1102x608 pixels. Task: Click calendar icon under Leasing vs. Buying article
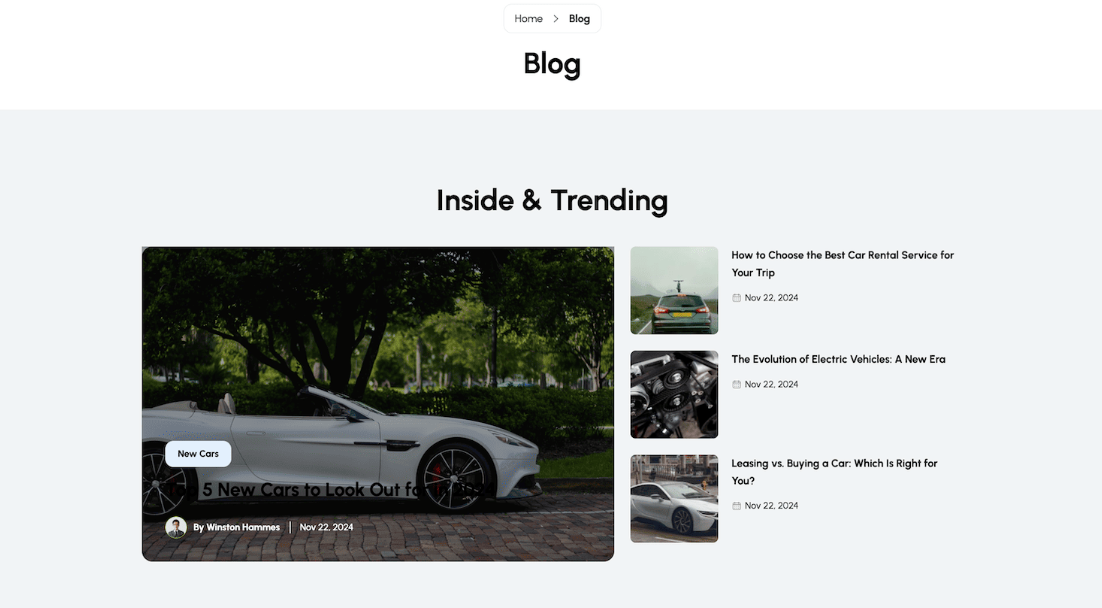click(x=737, y=506)
